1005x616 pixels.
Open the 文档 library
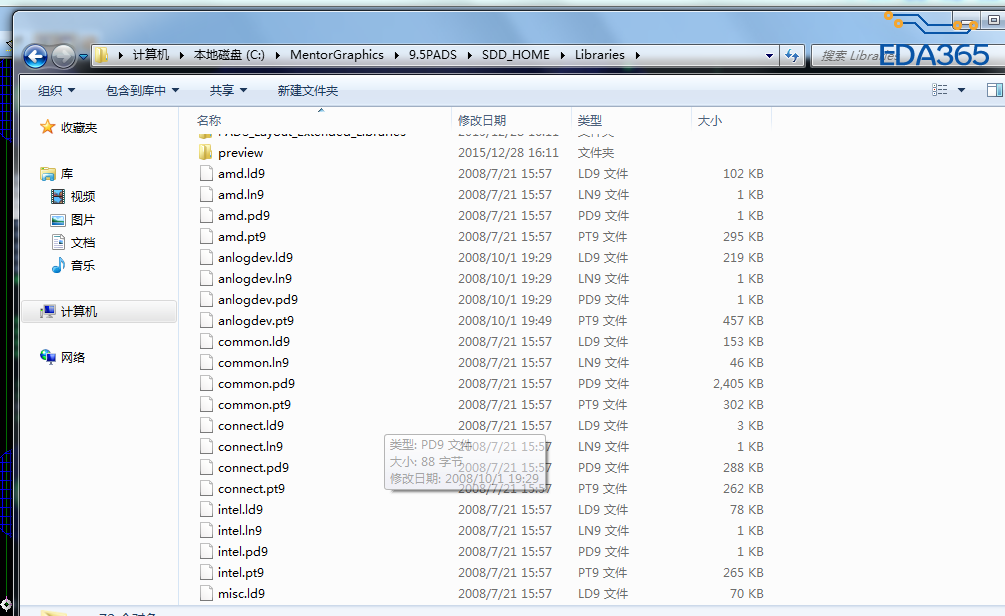pos(83,242)
